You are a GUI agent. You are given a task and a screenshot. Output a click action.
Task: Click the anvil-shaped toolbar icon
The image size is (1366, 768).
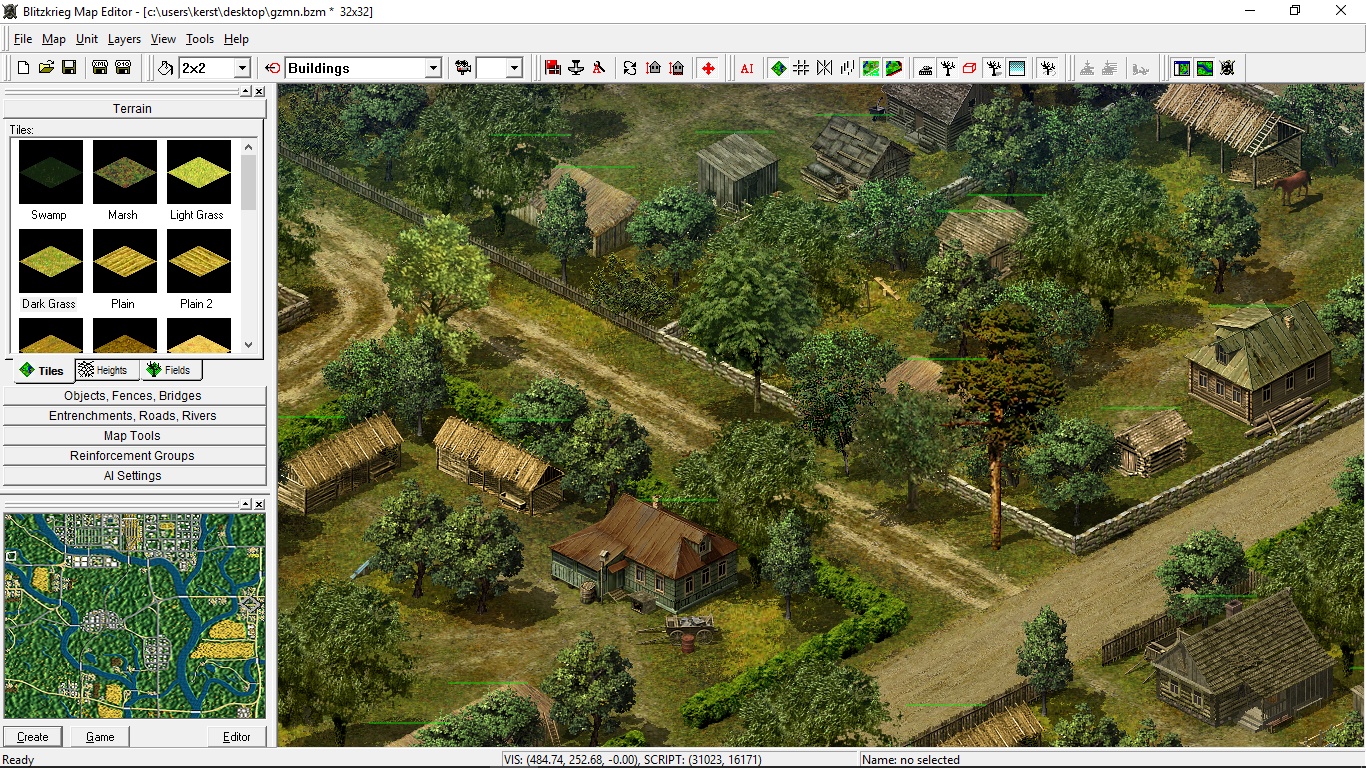point(576,68)
